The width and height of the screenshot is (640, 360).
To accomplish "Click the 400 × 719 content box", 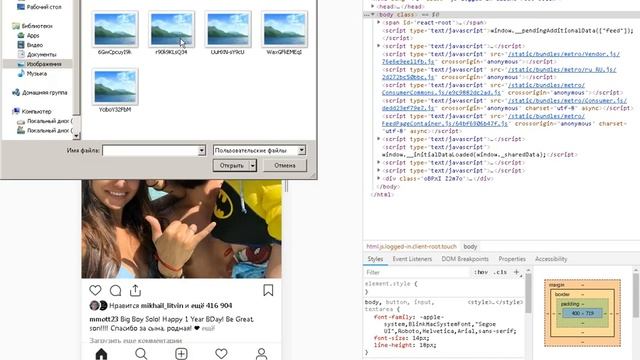I will pyautogui.click(x=582, y=313).
